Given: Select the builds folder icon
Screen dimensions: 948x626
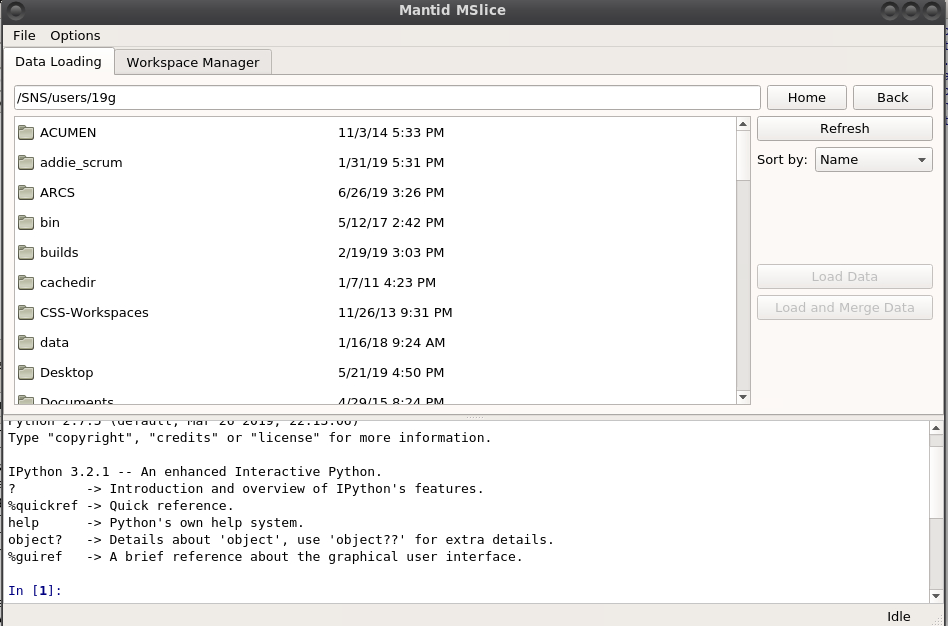Looking at the screenshot, I should [x=26, y=252].
